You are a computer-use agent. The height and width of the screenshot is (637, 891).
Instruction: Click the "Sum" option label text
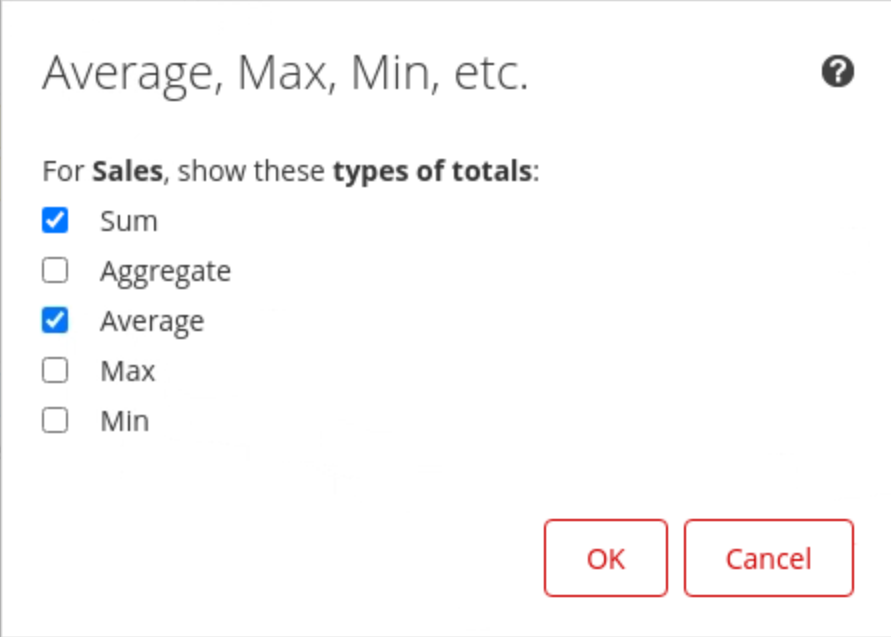[129, 221]
